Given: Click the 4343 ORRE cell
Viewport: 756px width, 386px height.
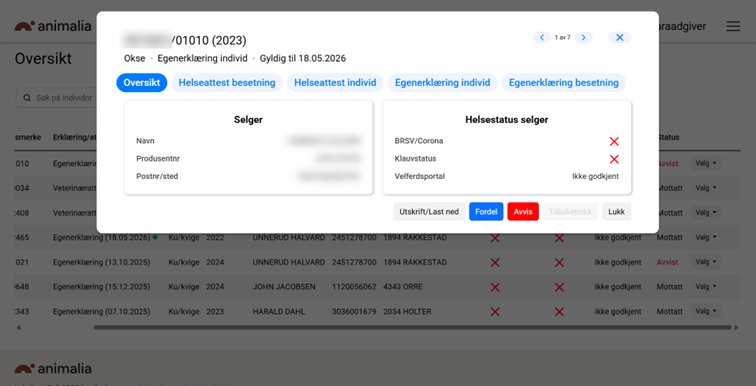Looking at the screenshot, I should point(403,287).
